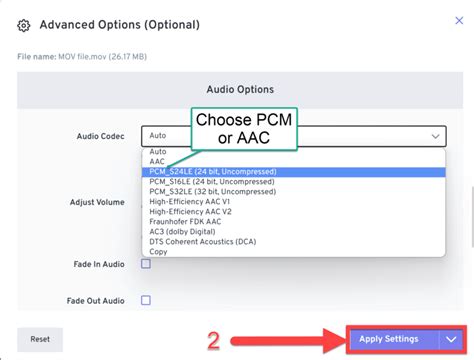Click the dialog's vertical scrollbar

coord(473,217)
